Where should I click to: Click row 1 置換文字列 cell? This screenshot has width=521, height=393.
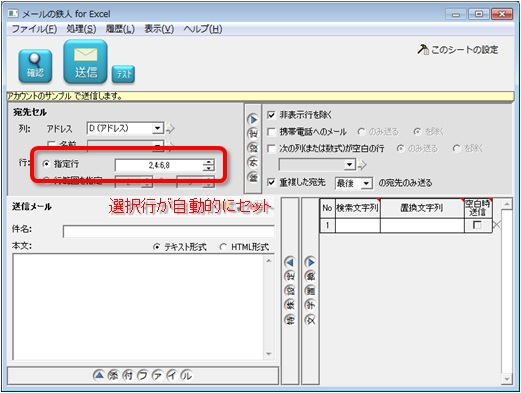(x=422, y=225)
